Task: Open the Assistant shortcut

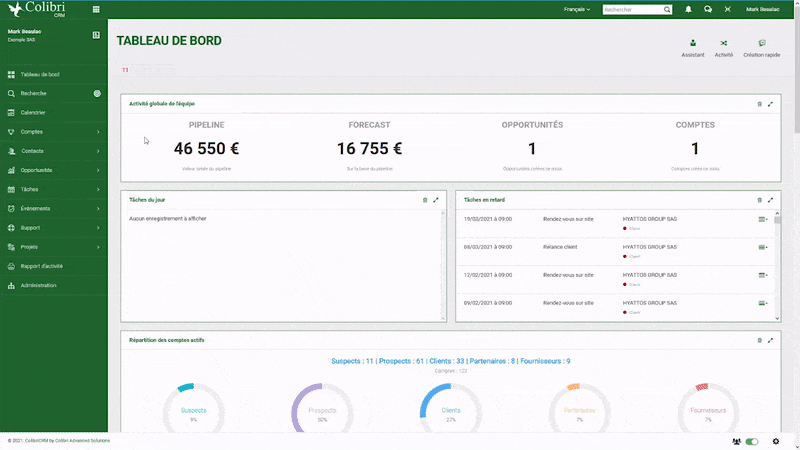Action: tap(693, 47)
